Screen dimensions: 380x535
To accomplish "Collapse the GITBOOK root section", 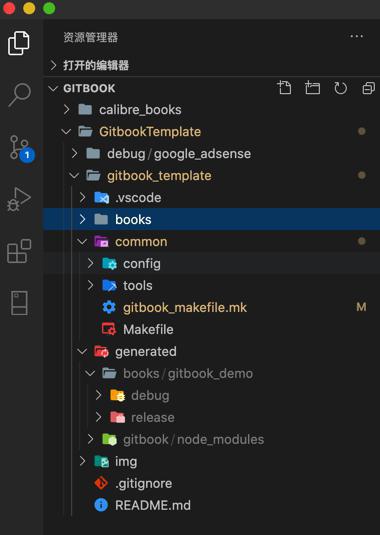I will click(x=53, y=88).
